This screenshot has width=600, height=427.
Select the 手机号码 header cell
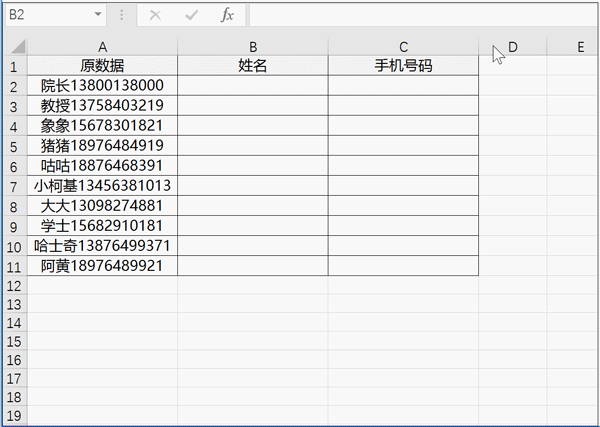coord(403,66)
